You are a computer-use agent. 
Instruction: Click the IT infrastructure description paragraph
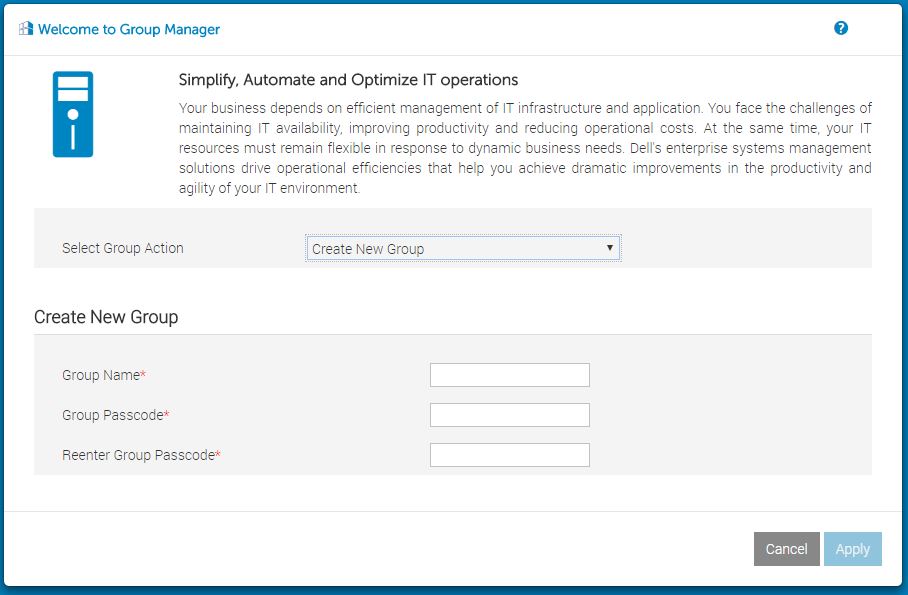(x=525, y=148)
